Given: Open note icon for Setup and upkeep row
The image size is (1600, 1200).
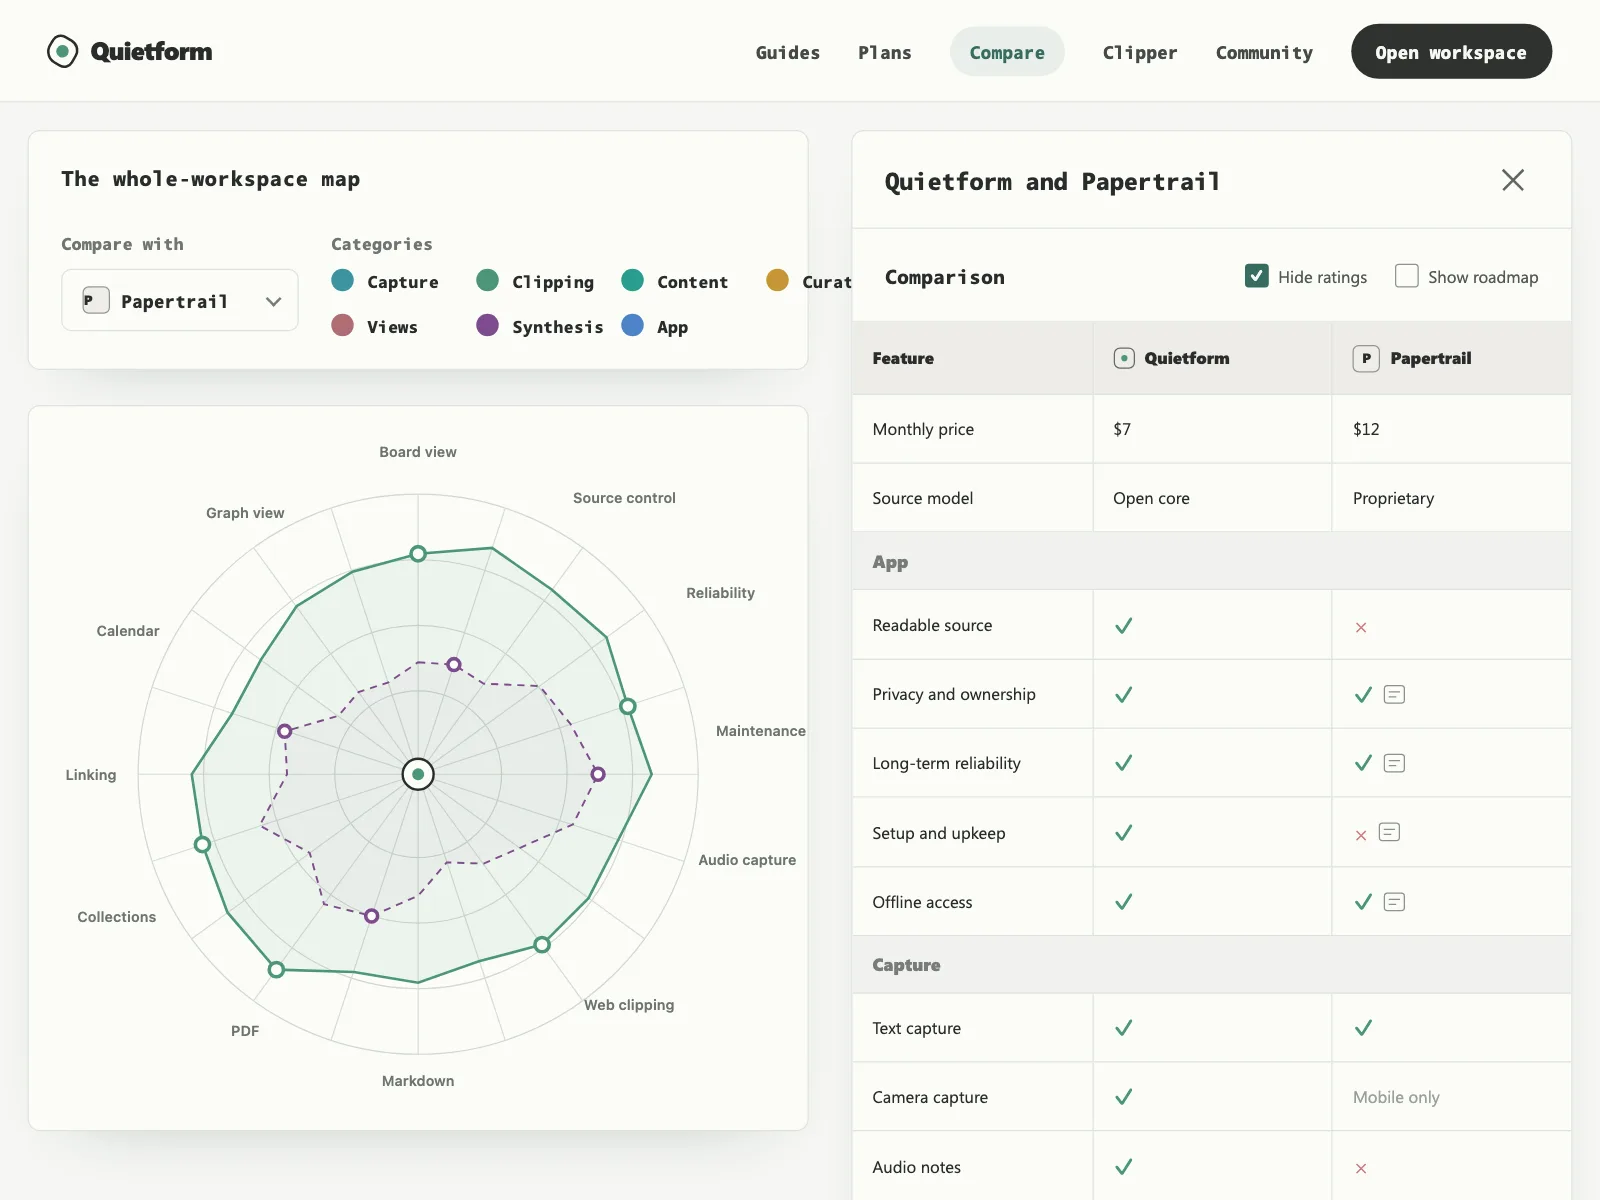Looking at the screenshot, I should click(1389, 832).
